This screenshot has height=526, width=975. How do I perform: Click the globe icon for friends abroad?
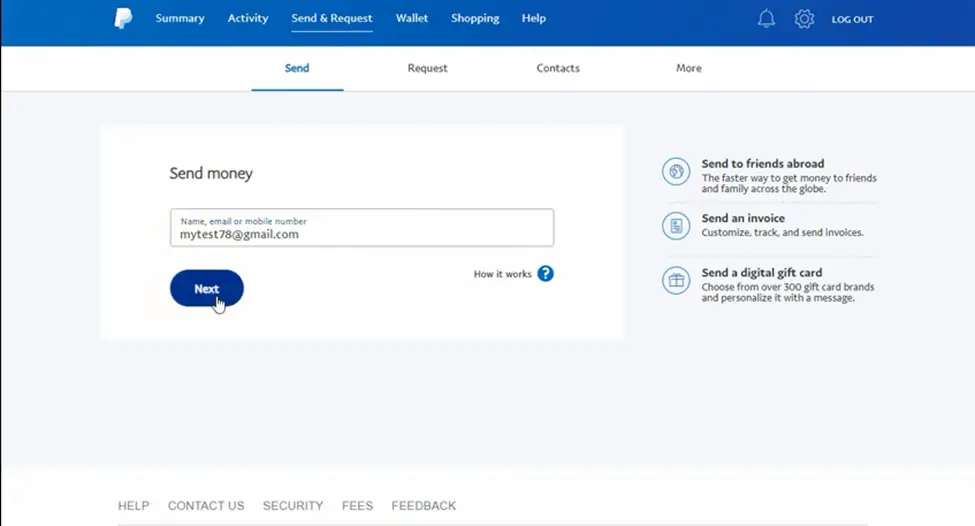676,172
